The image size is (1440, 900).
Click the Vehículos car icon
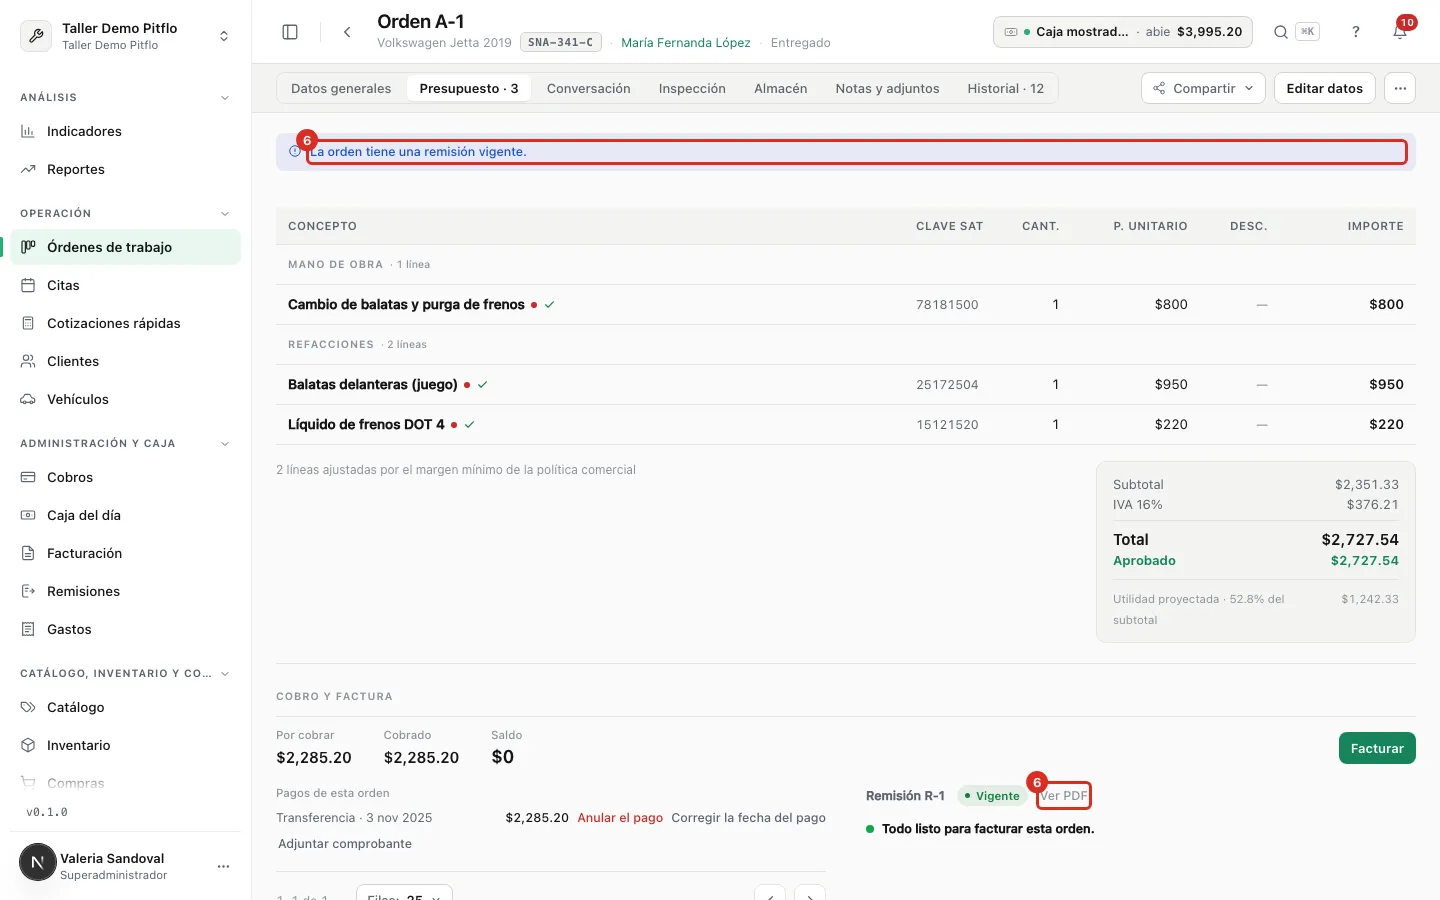tap(28, 399)
